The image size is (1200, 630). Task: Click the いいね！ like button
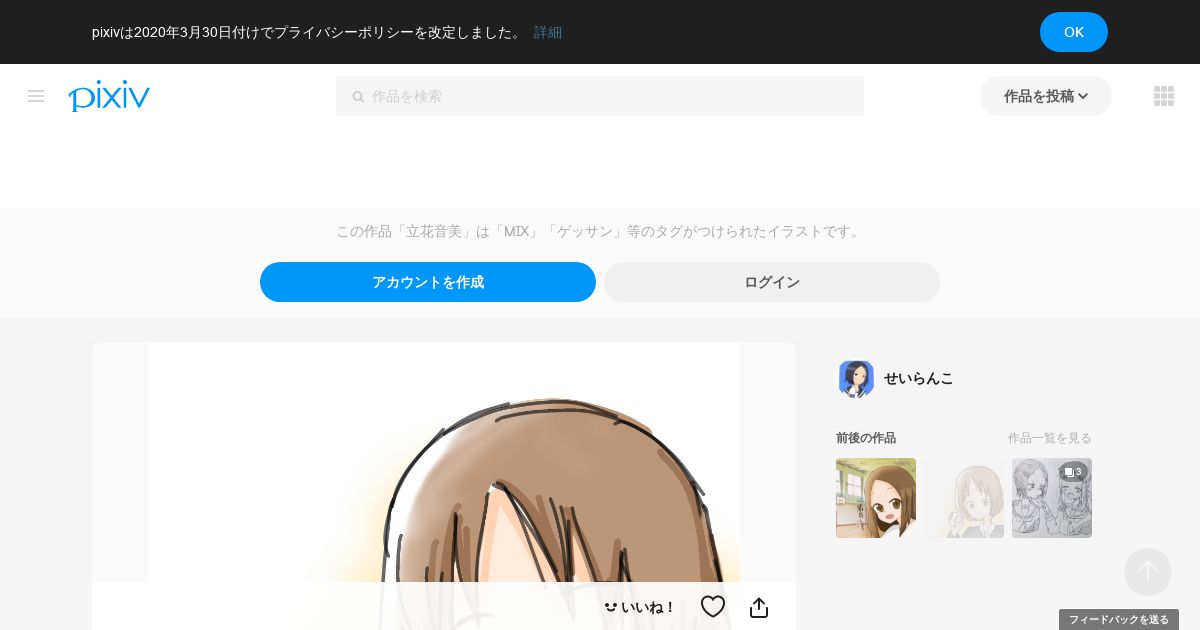640,607
